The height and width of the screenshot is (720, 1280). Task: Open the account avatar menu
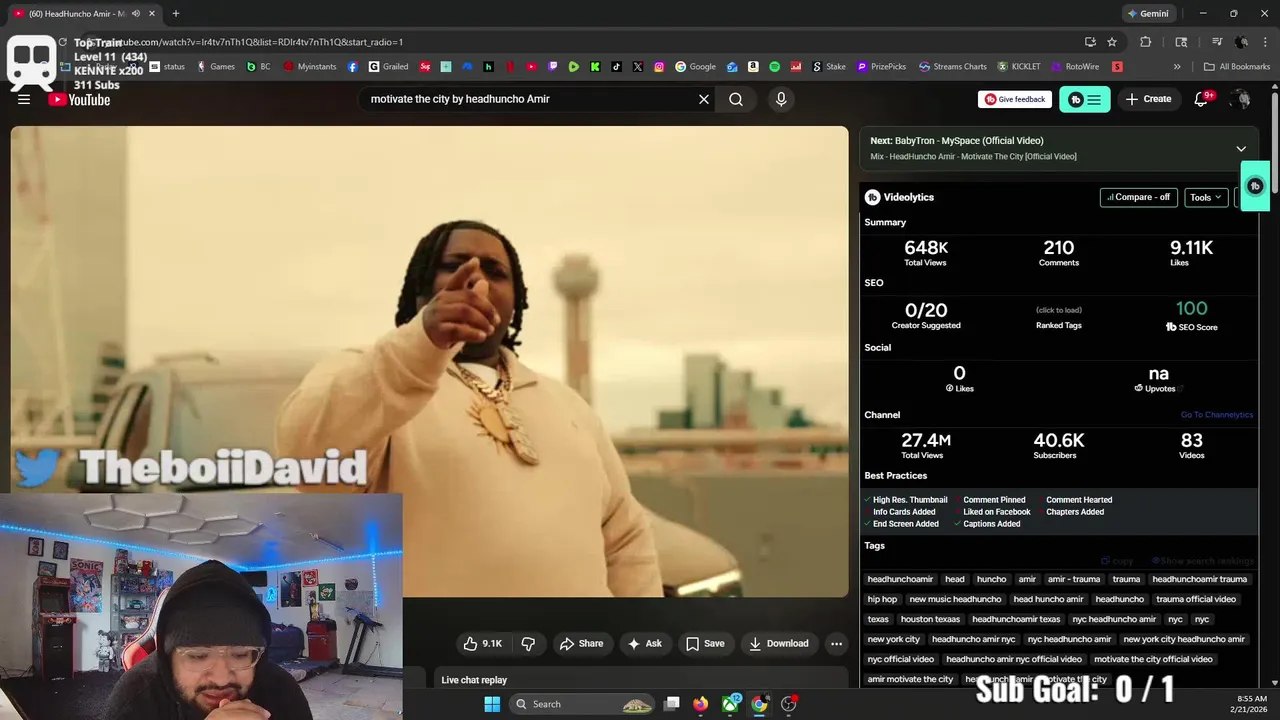[1241, 99]
